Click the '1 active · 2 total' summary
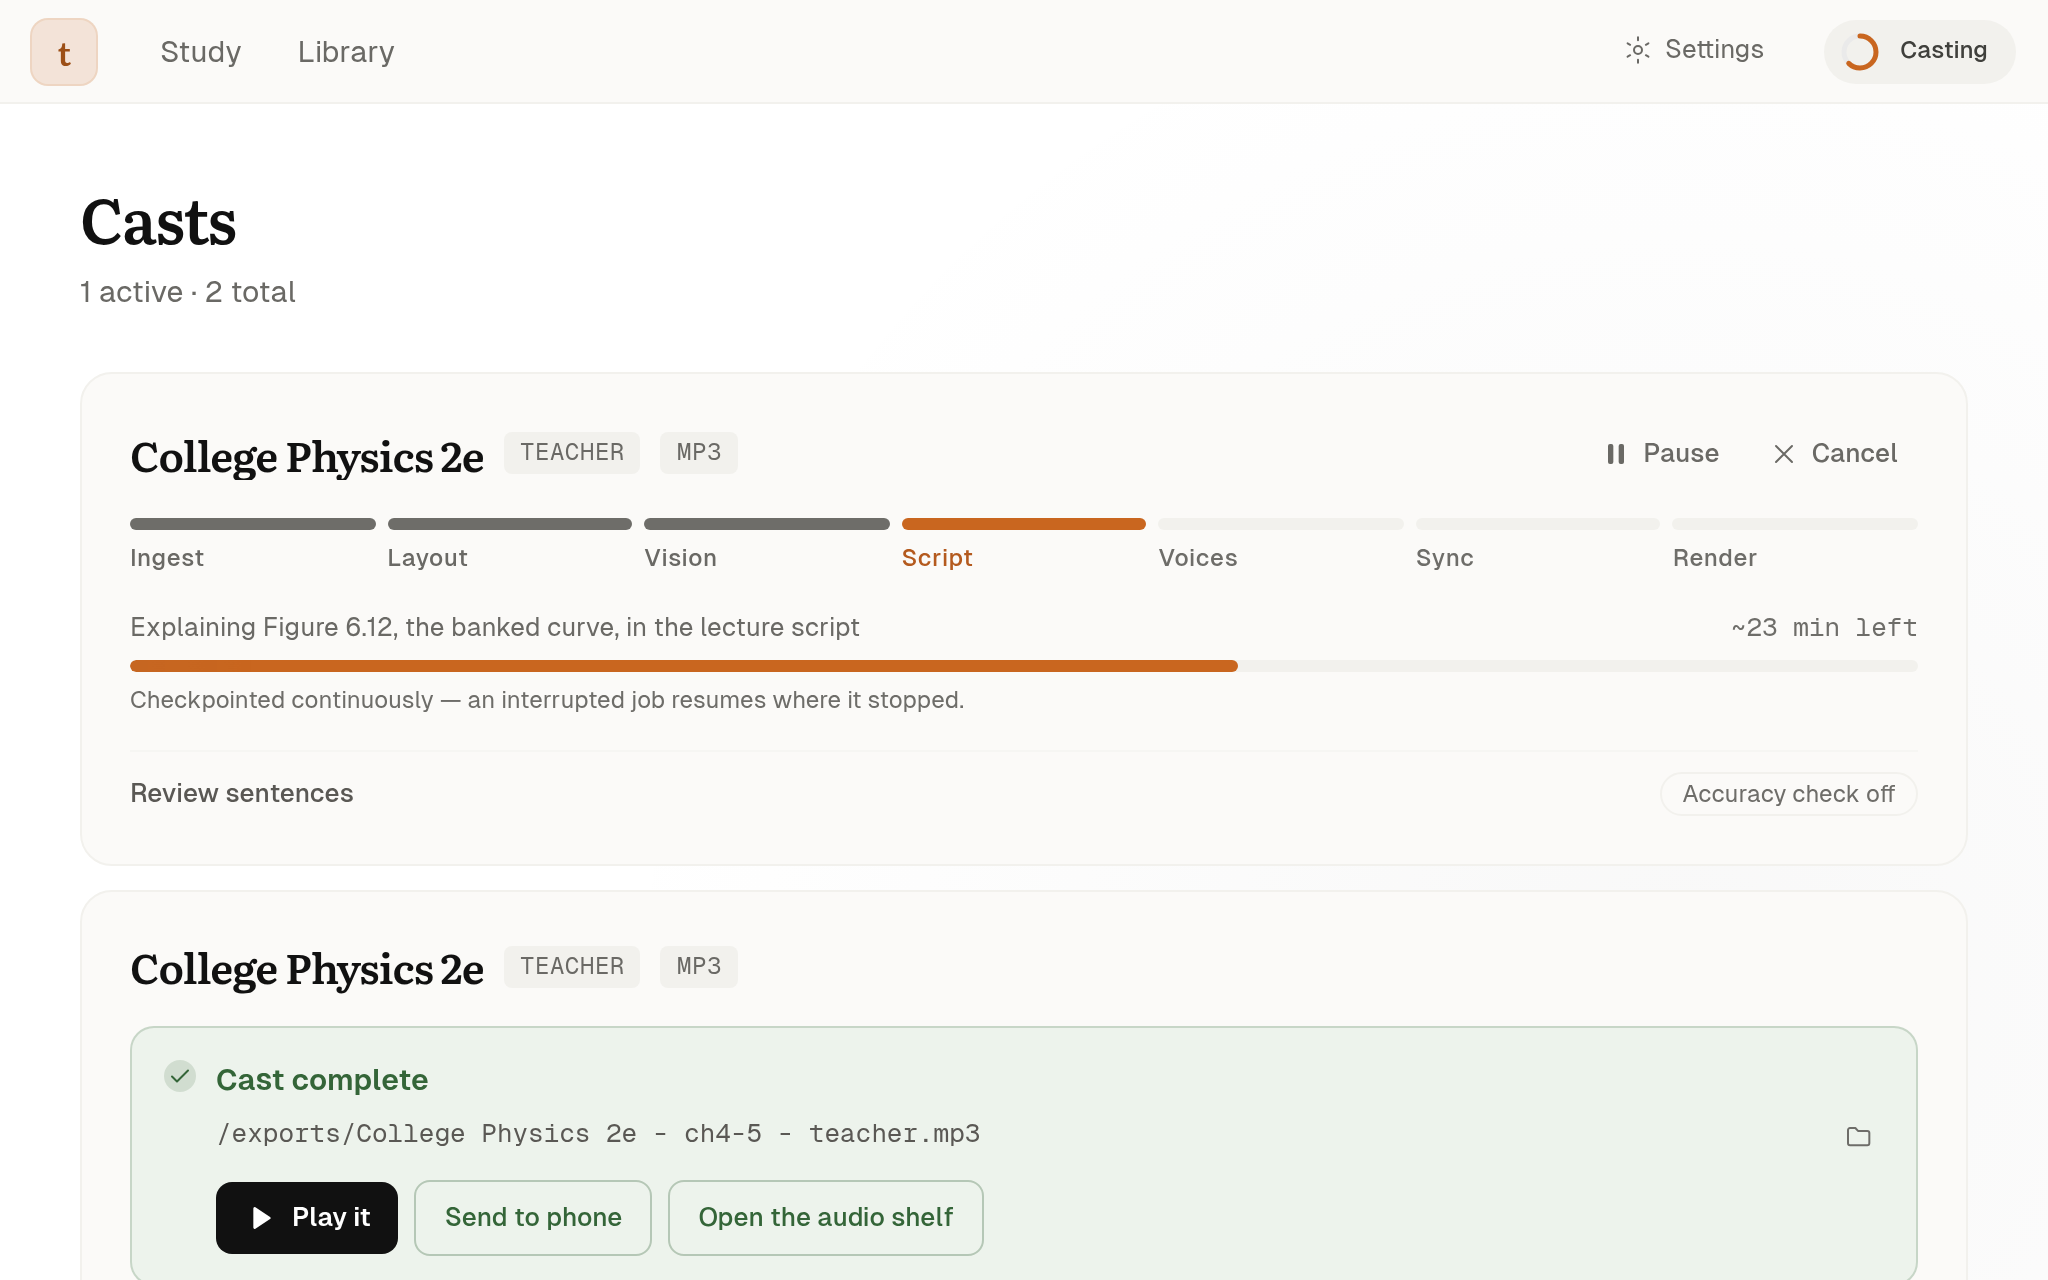The image size is (2048, 1280). pyautogui.click(x=188, y=292)
